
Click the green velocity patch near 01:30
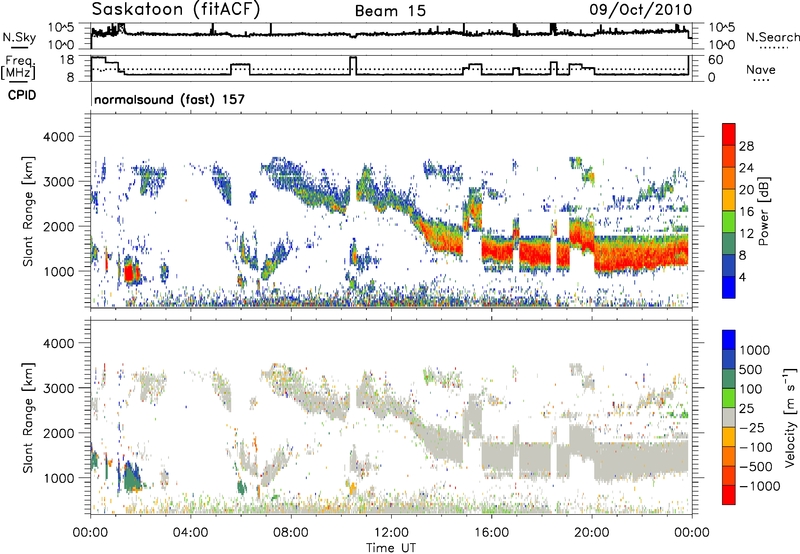pyautogui.click(x=133, y=480)
